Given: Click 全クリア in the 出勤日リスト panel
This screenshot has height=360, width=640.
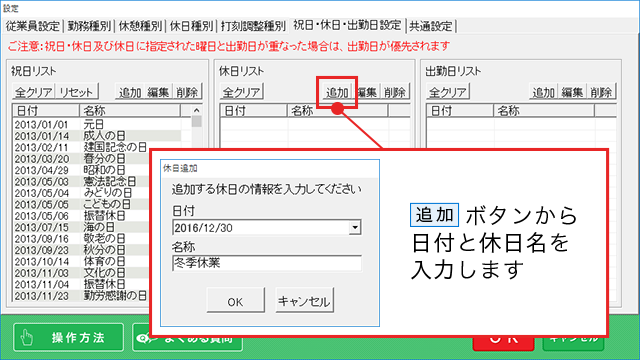Looking at the screenshot, I should click(x=448, y=92).
